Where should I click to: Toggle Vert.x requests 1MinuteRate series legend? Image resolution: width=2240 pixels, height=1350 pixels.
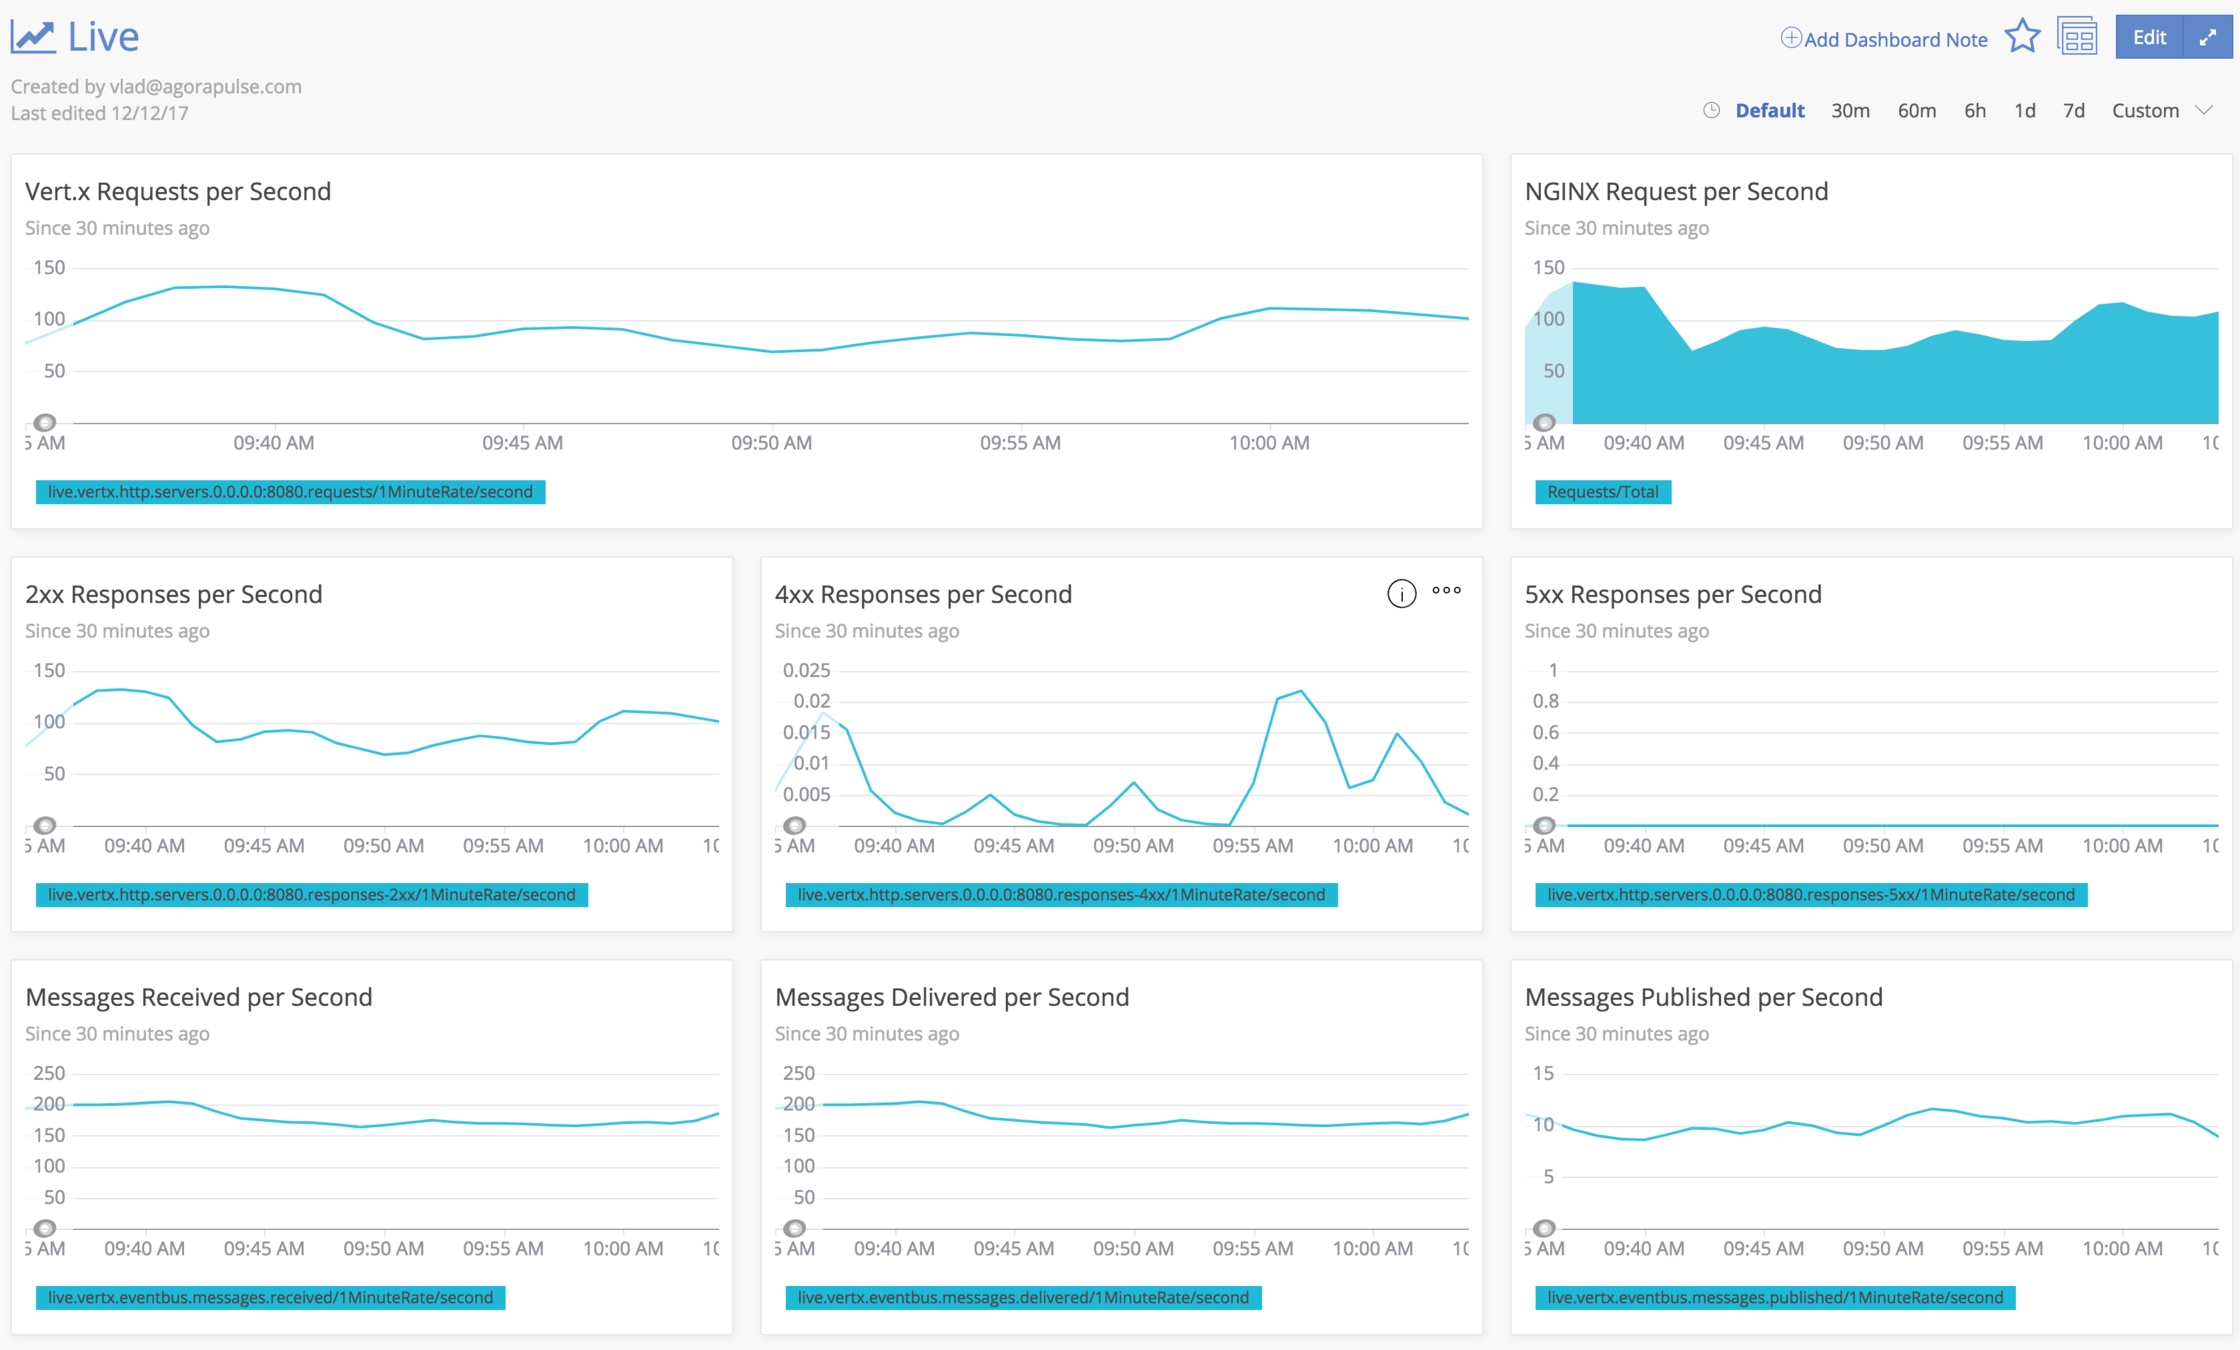click(290, 492)
